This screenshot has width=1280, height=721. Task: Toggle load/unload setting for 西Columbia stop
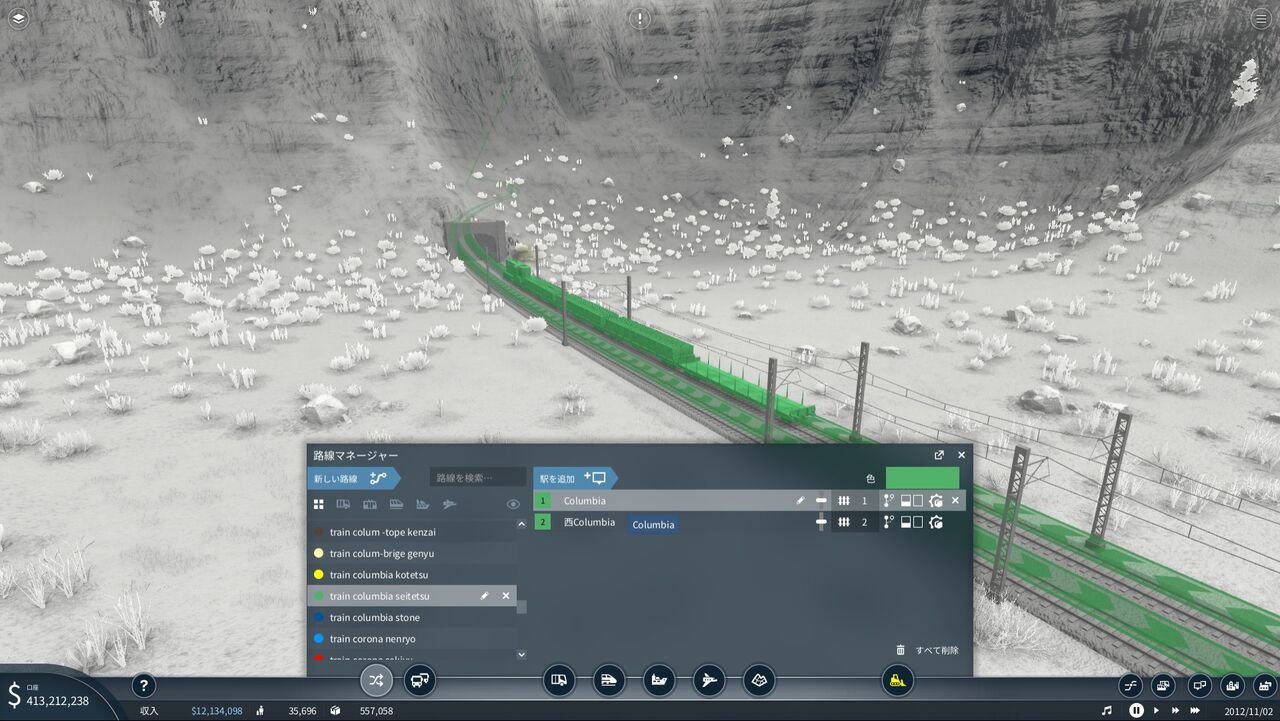pyautogui.click(x=912, y=522)
